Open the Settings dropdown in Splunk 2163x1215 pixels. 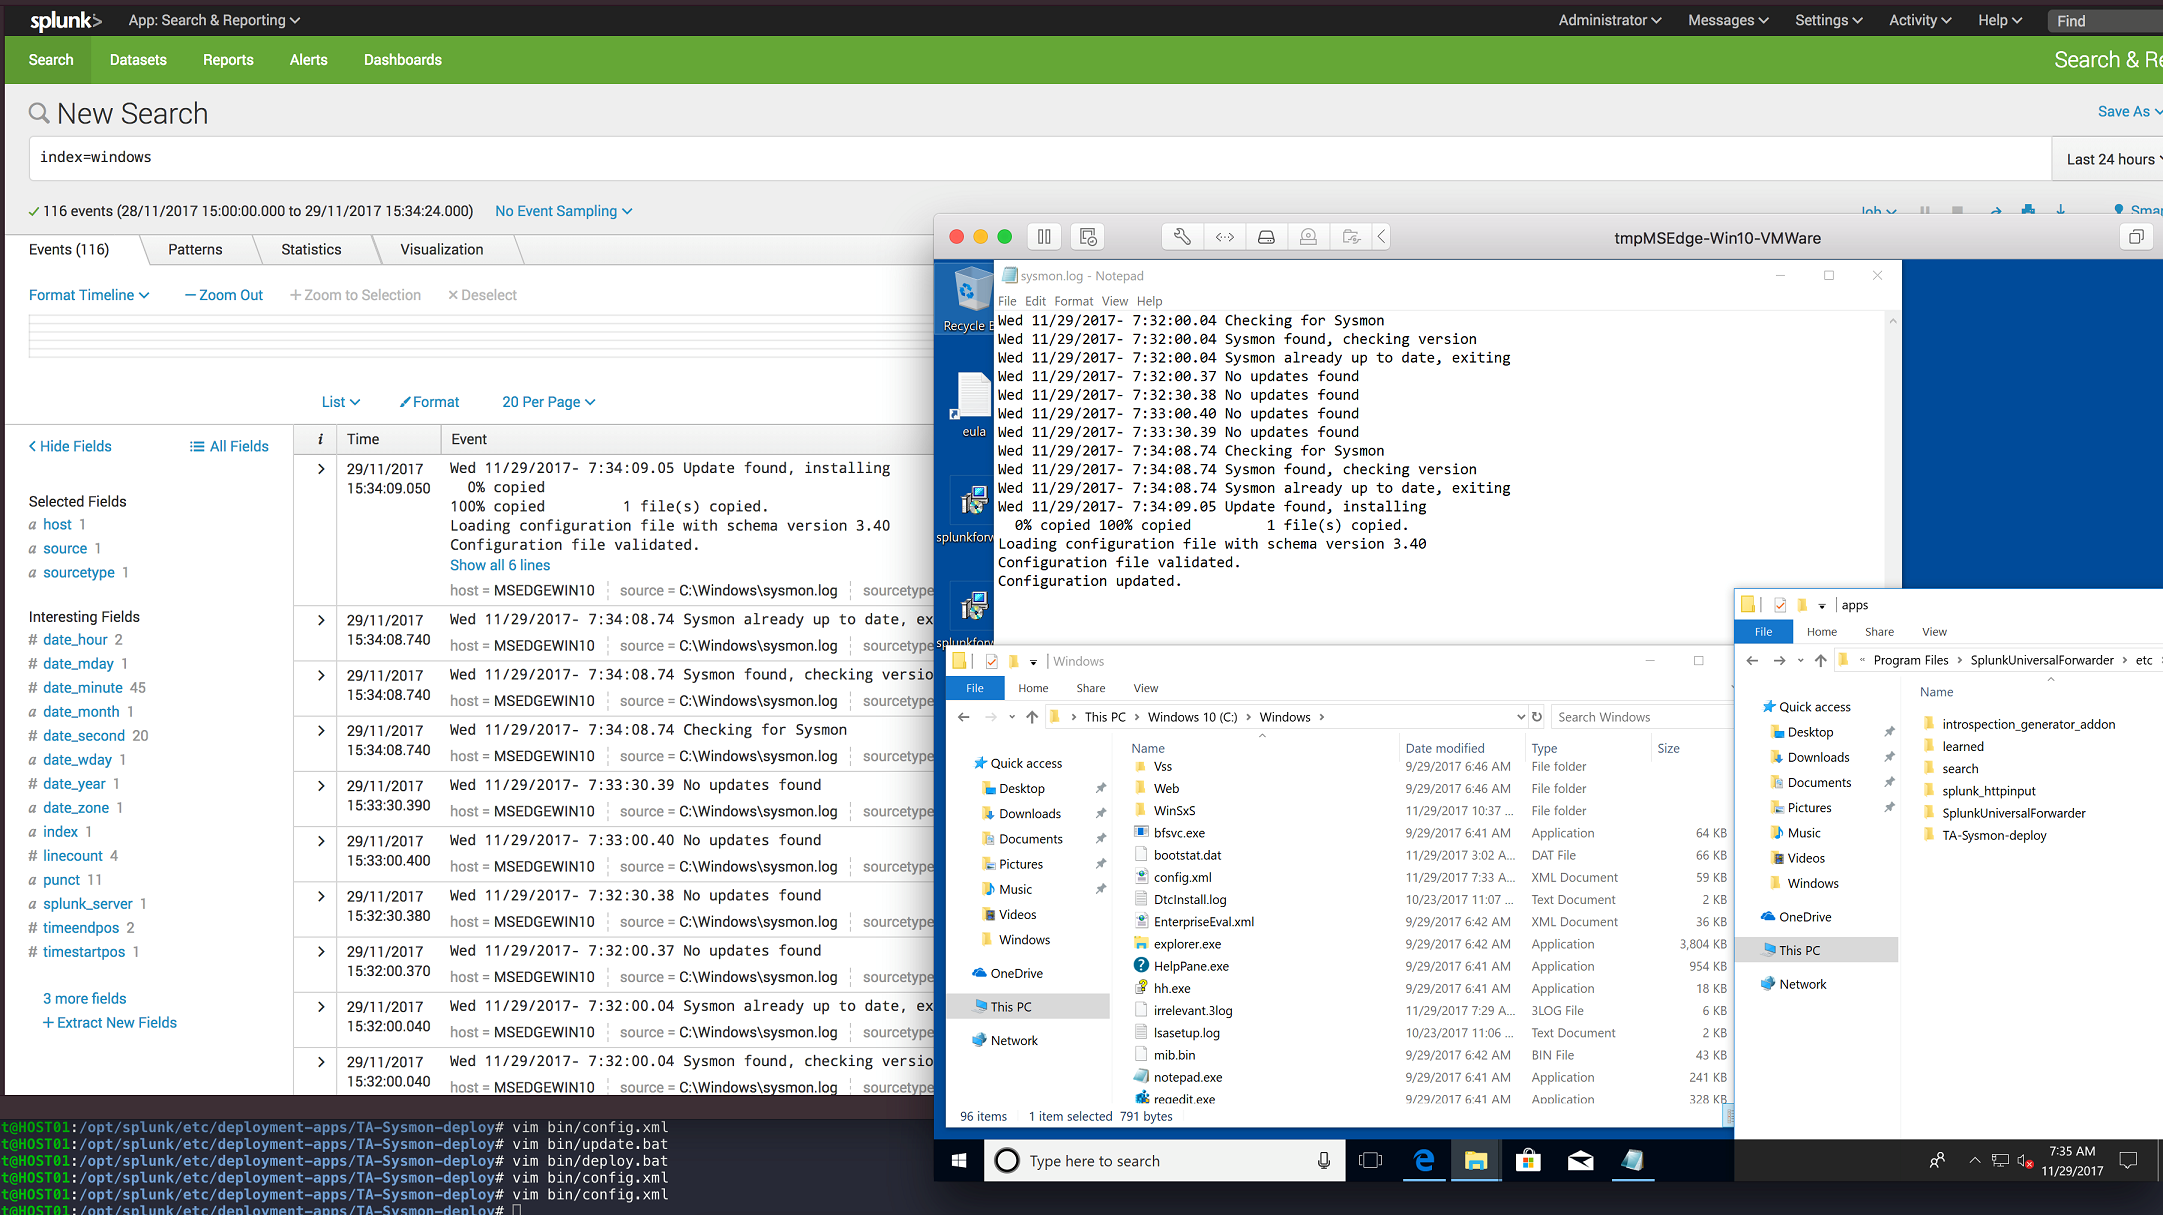pos(1828,20)
